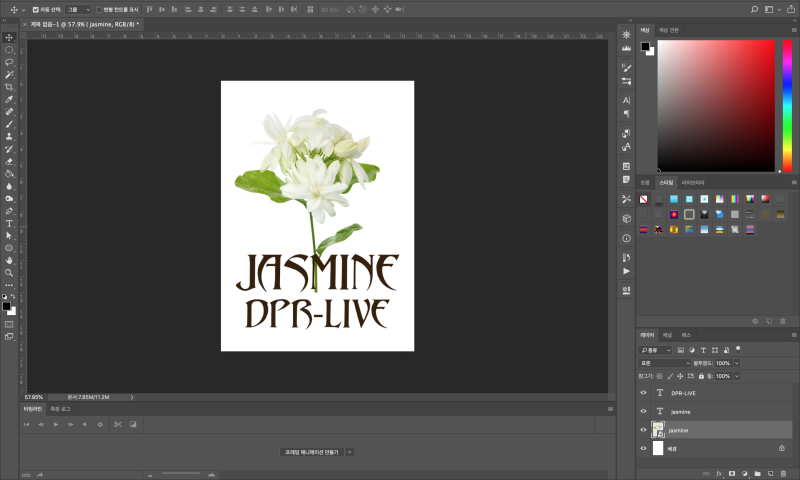Screen dimensions: 800x480
Task: Hide the white background layer
Action: tap(643, 448)
